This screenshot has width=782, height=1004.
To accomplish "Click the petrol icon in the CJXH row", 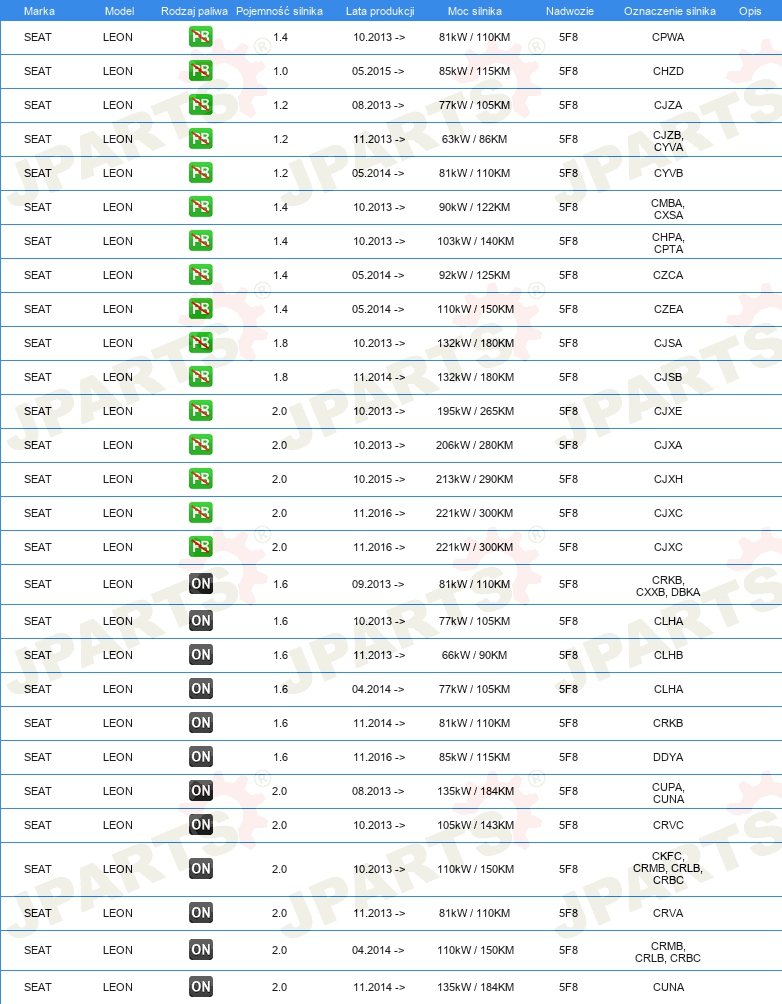I will (x=200, y=478).
